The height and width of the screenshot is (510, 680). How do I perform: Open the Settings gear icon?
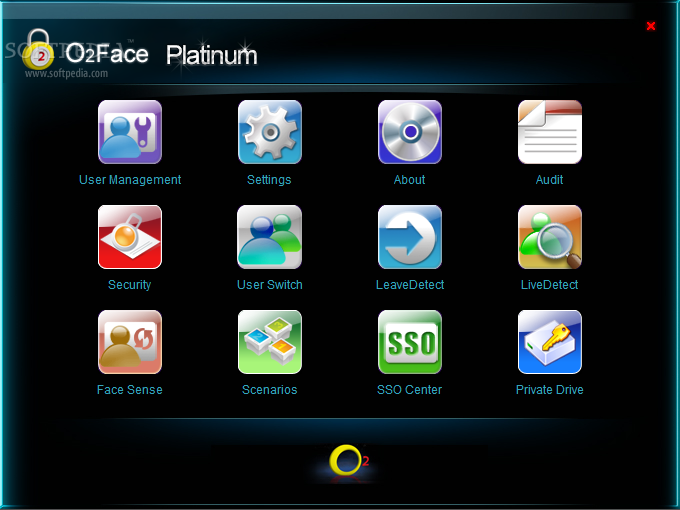coord(270,132)
